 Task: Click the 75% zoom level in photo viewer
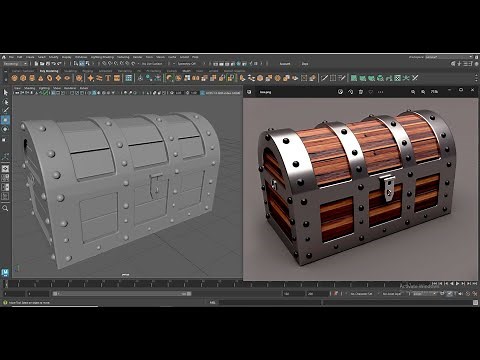pyautogui.click(x=434, y=92)
